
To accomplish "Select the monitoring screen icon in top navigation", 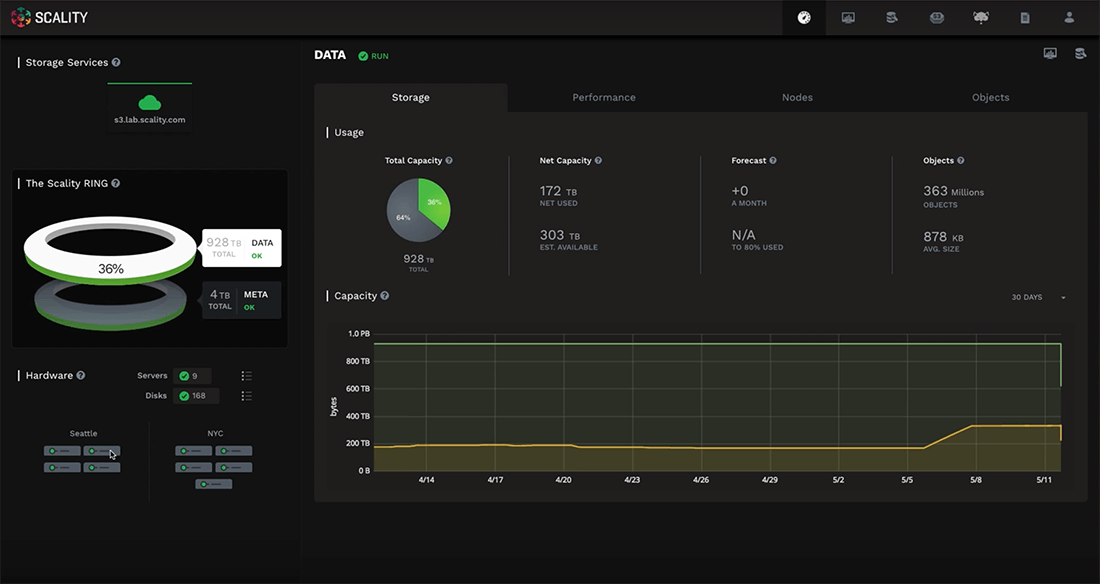I will [x=847, y=17].
